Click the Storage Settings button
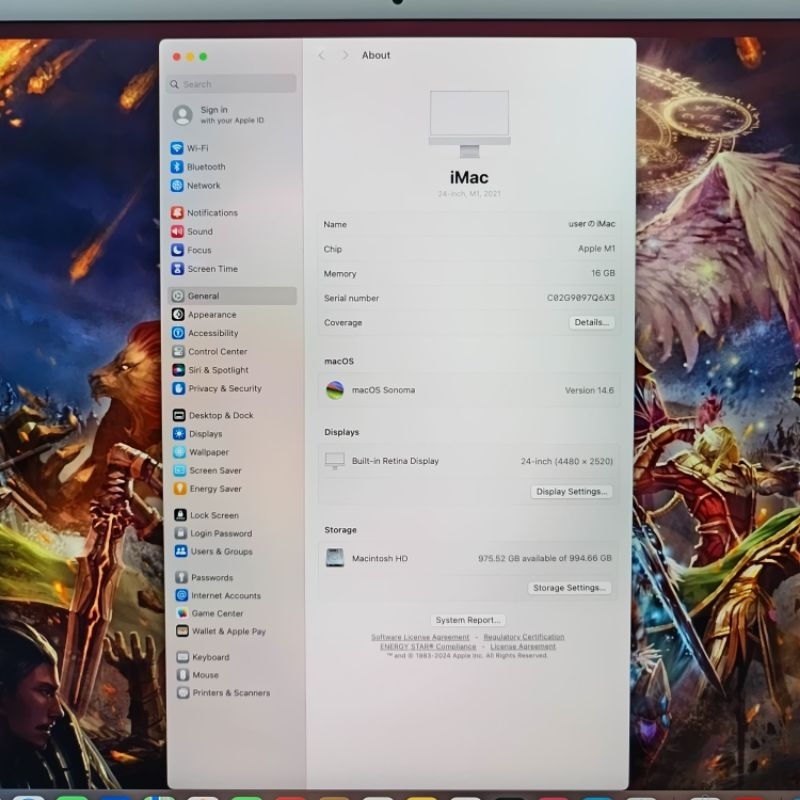800x800 pixels. (x=569, y=588)
